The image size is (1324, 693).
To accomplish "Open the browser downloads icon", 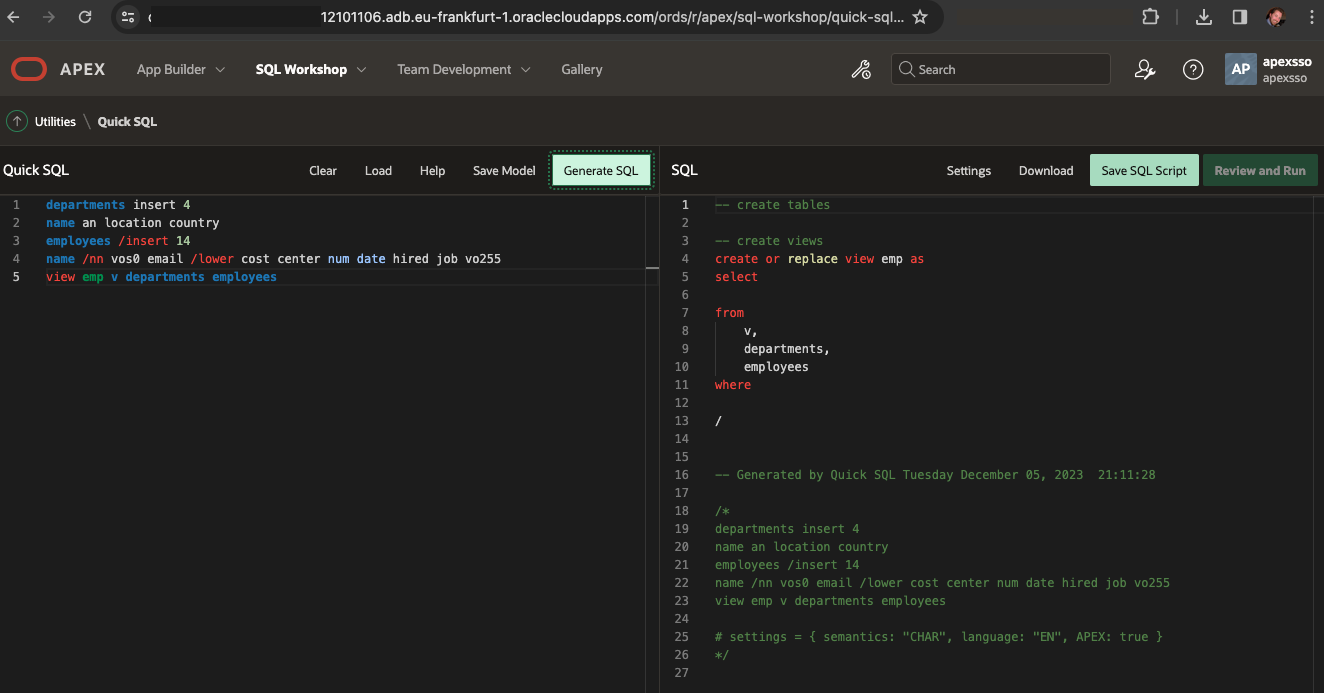I will [1204, 17].
